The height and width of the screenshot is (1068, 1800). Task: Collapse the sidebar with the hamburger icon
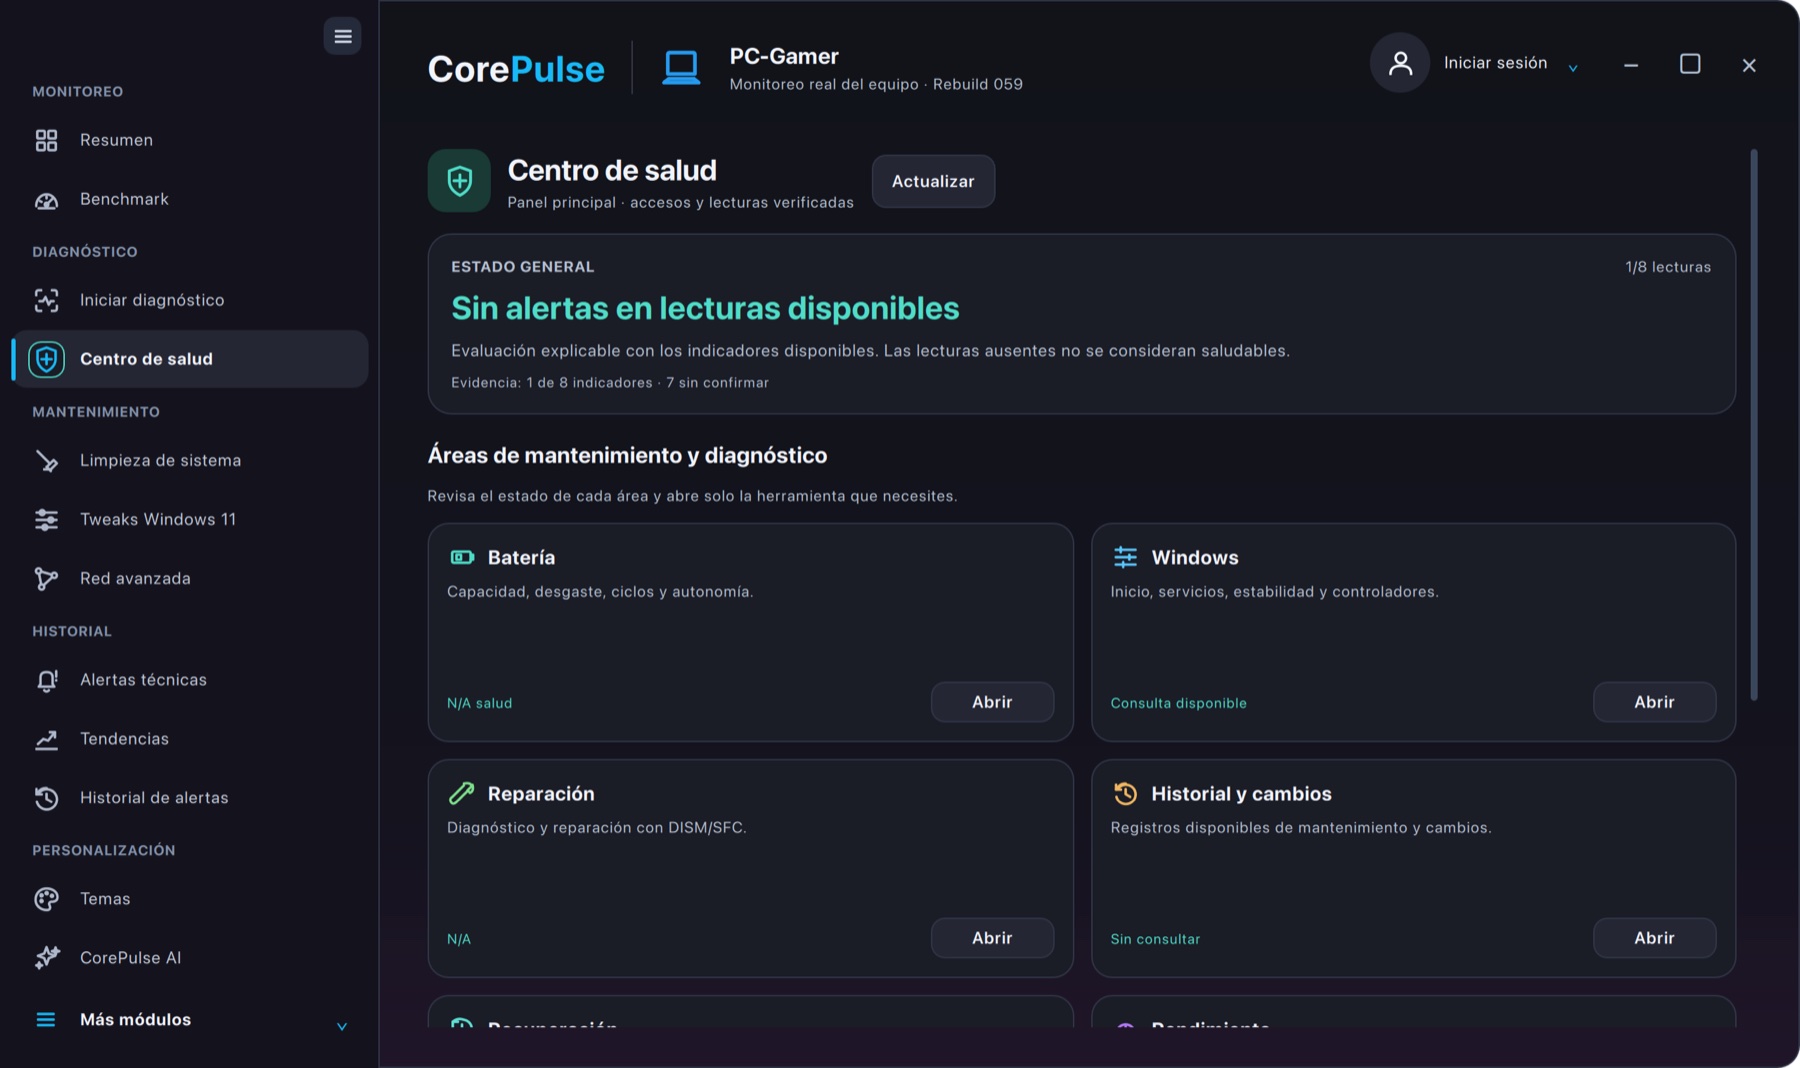(x=342, y=37)
